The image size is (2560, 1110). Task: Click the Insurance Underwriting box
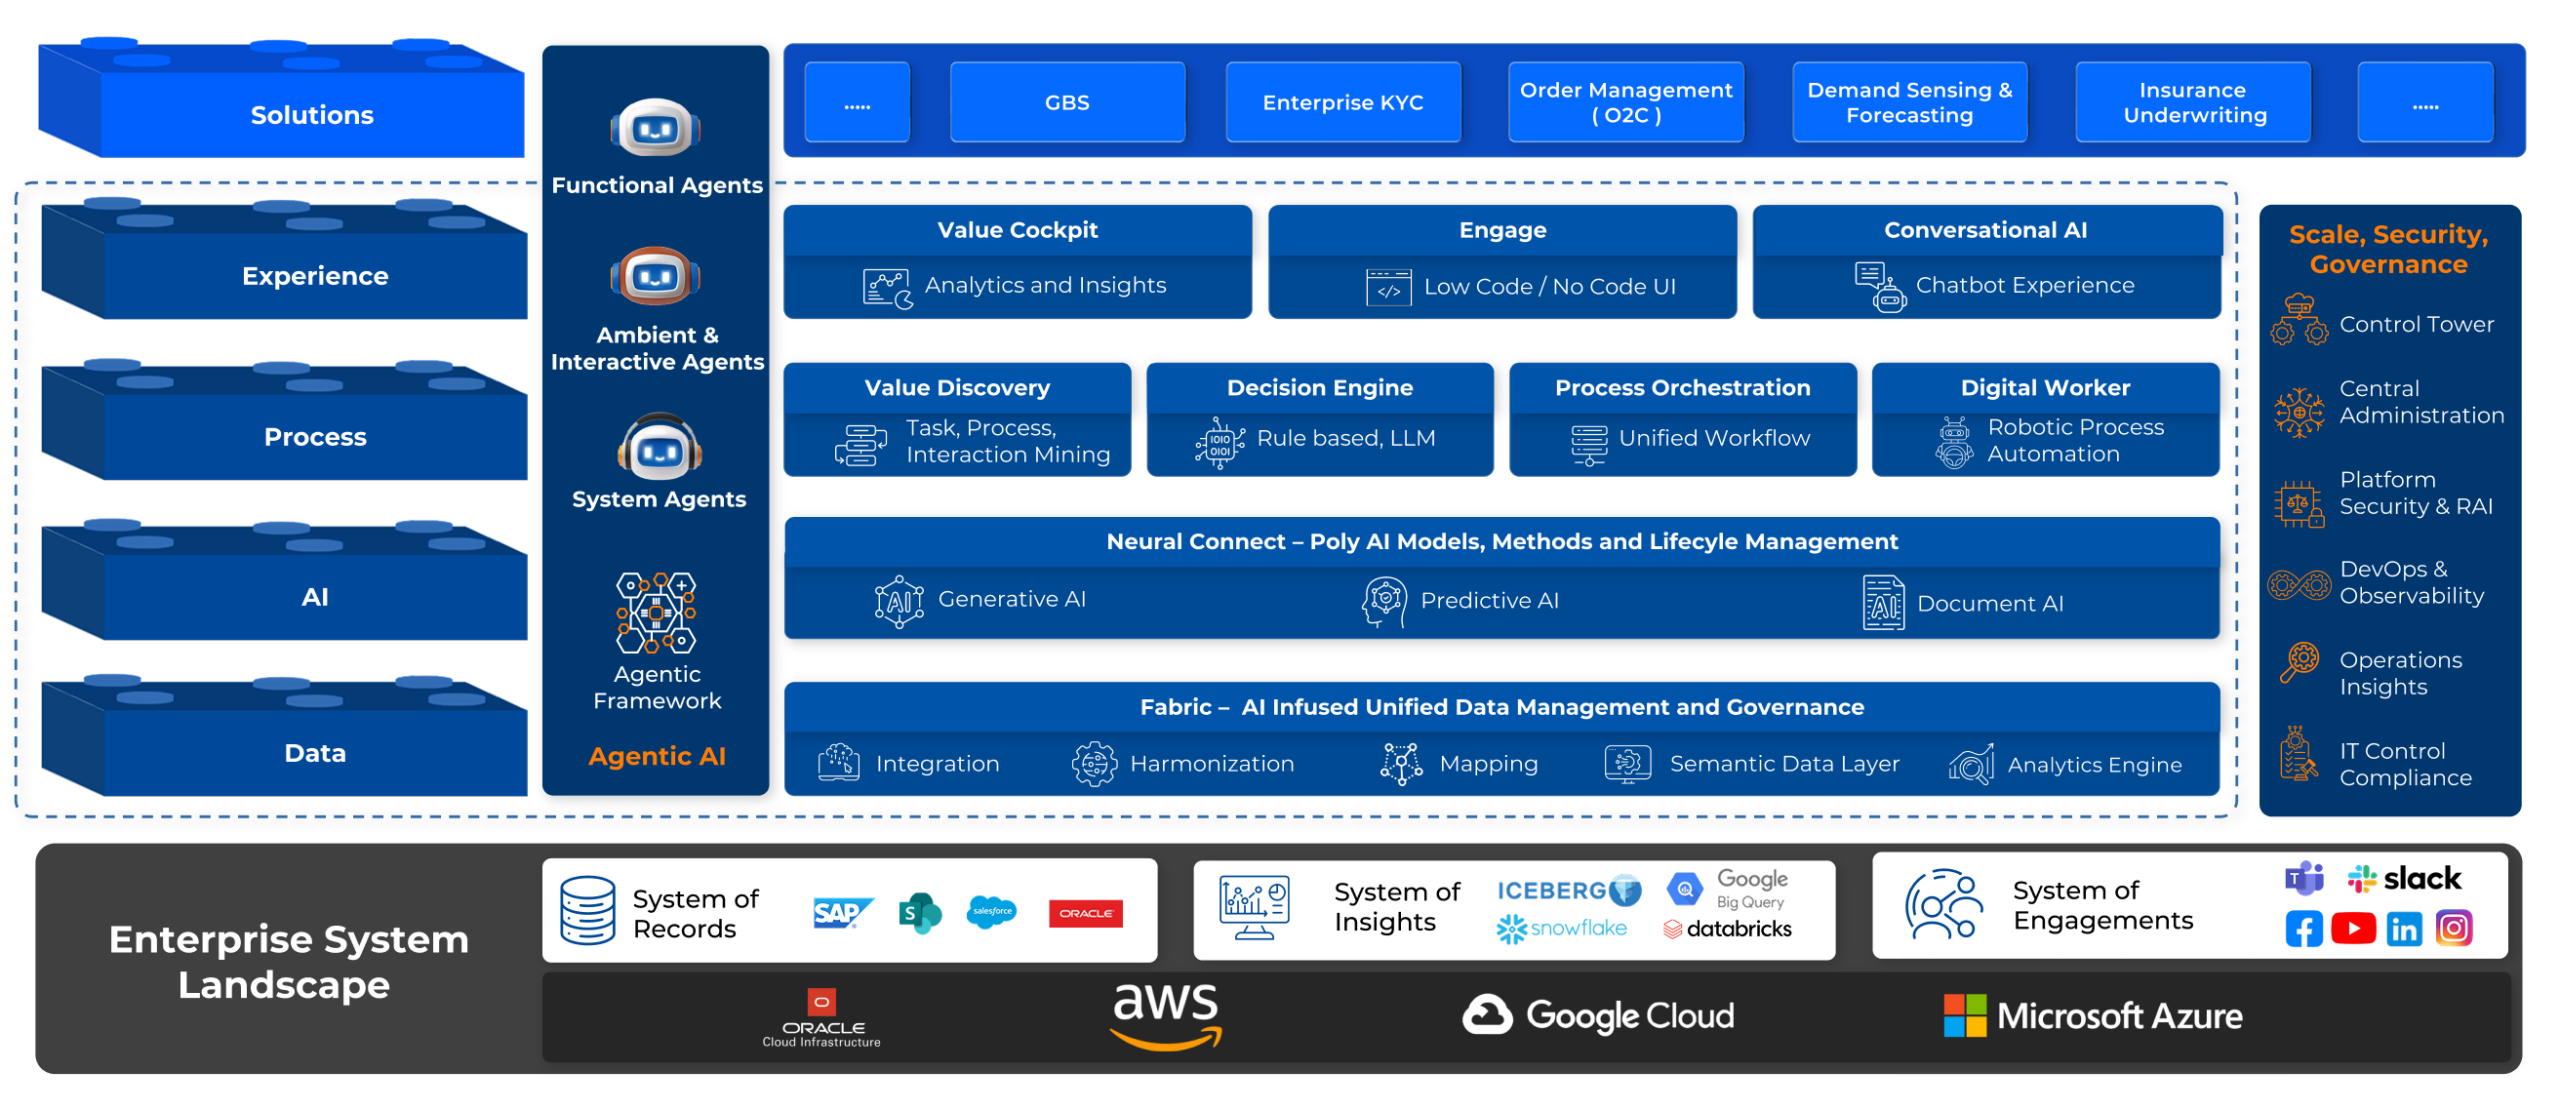tap(2192, 102)
